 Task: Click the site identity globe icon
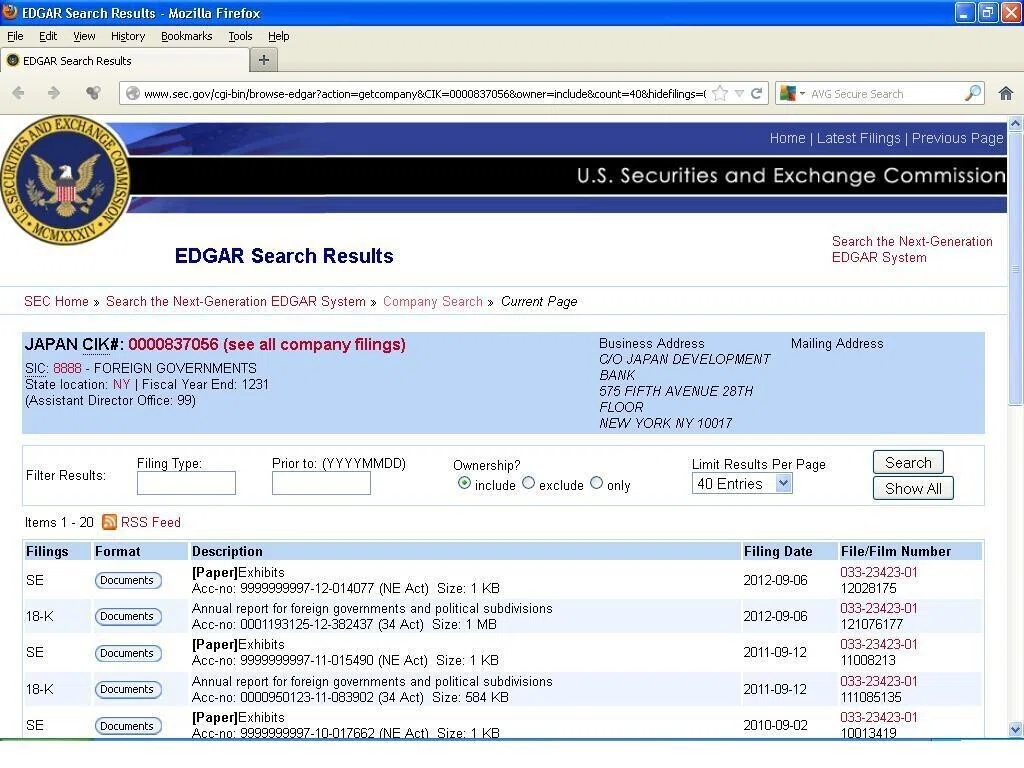point(133,93)
